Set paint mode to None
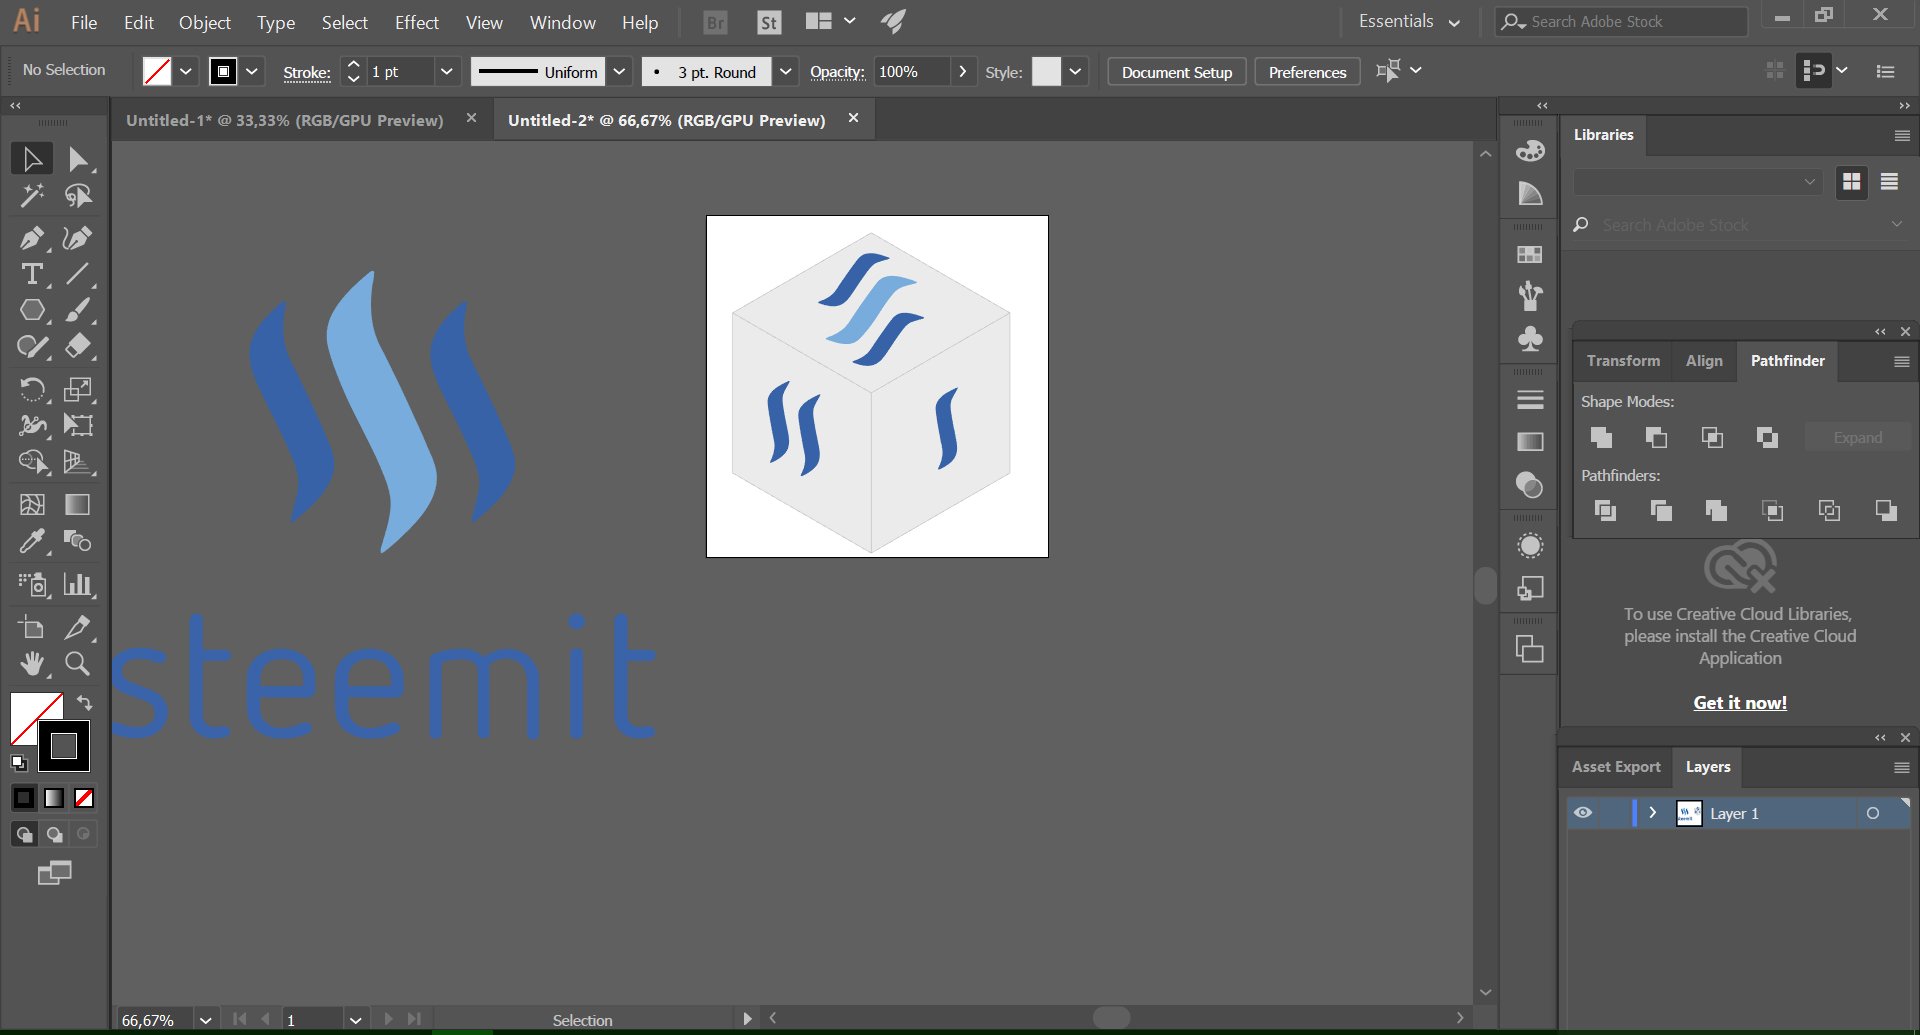Image resolution: width=1920 pixels, height=1035 pixels. 84,798
